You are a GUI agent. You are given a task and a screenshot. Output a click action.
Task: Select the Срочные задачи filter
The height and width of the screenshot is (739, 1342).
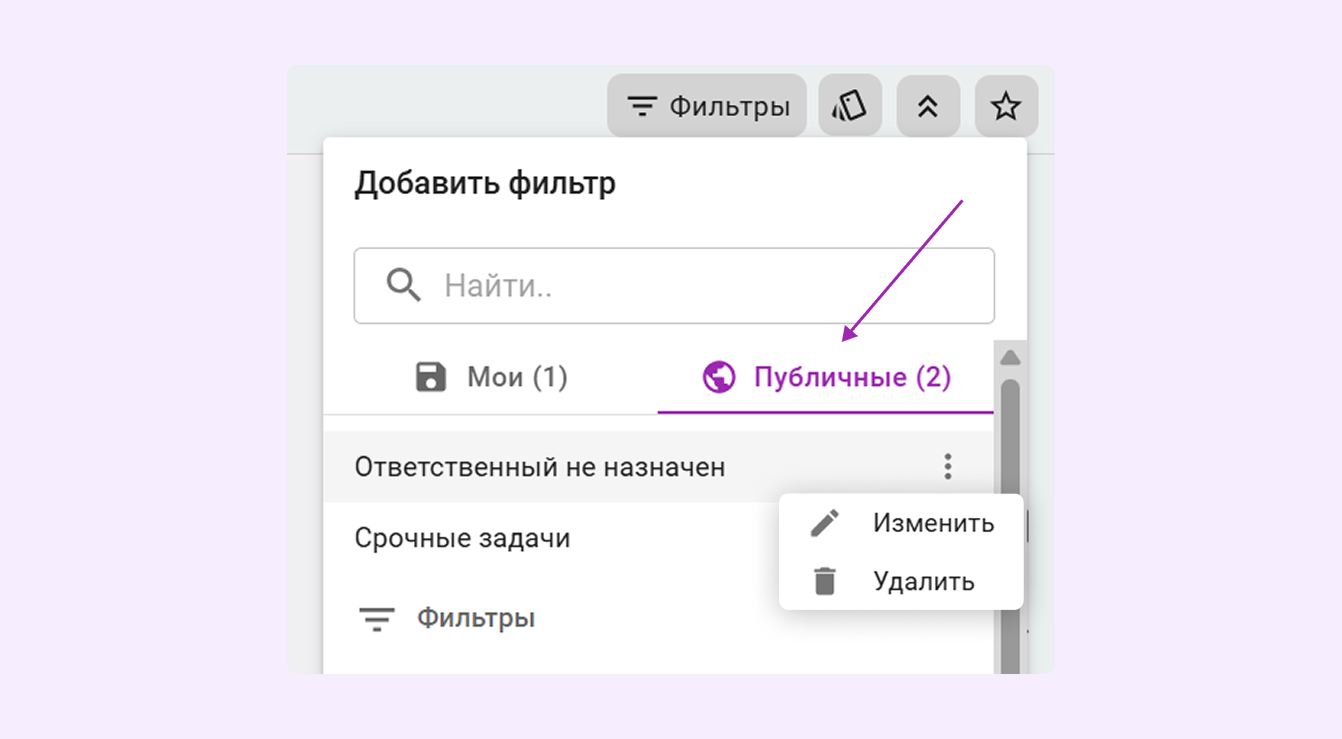tap(462, 537)
